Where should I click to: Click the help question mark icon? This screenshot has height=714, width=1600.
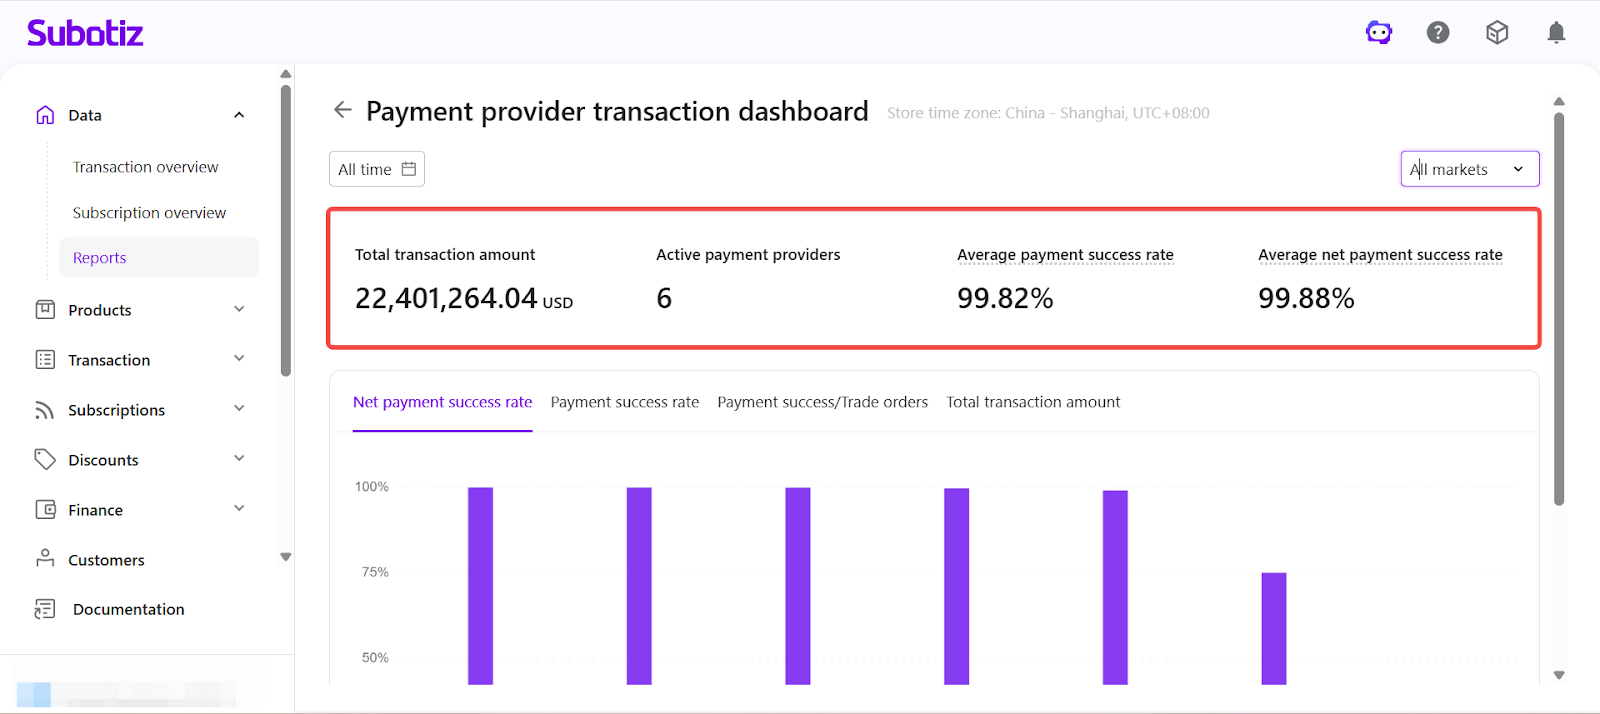1438,33
